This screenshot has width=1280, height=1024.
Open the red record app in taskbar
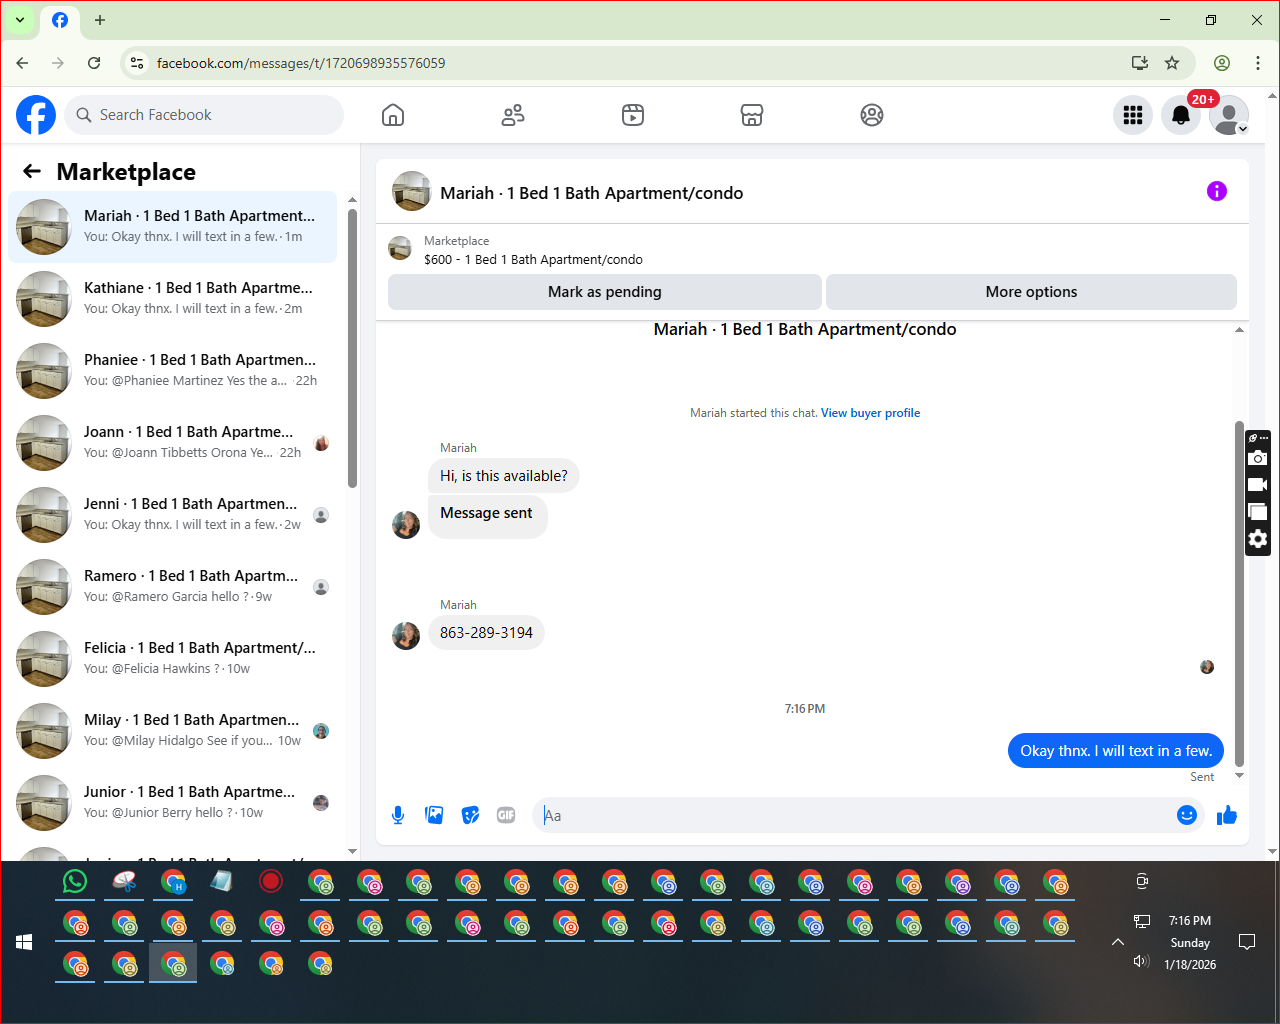click(x=271, y=881)
